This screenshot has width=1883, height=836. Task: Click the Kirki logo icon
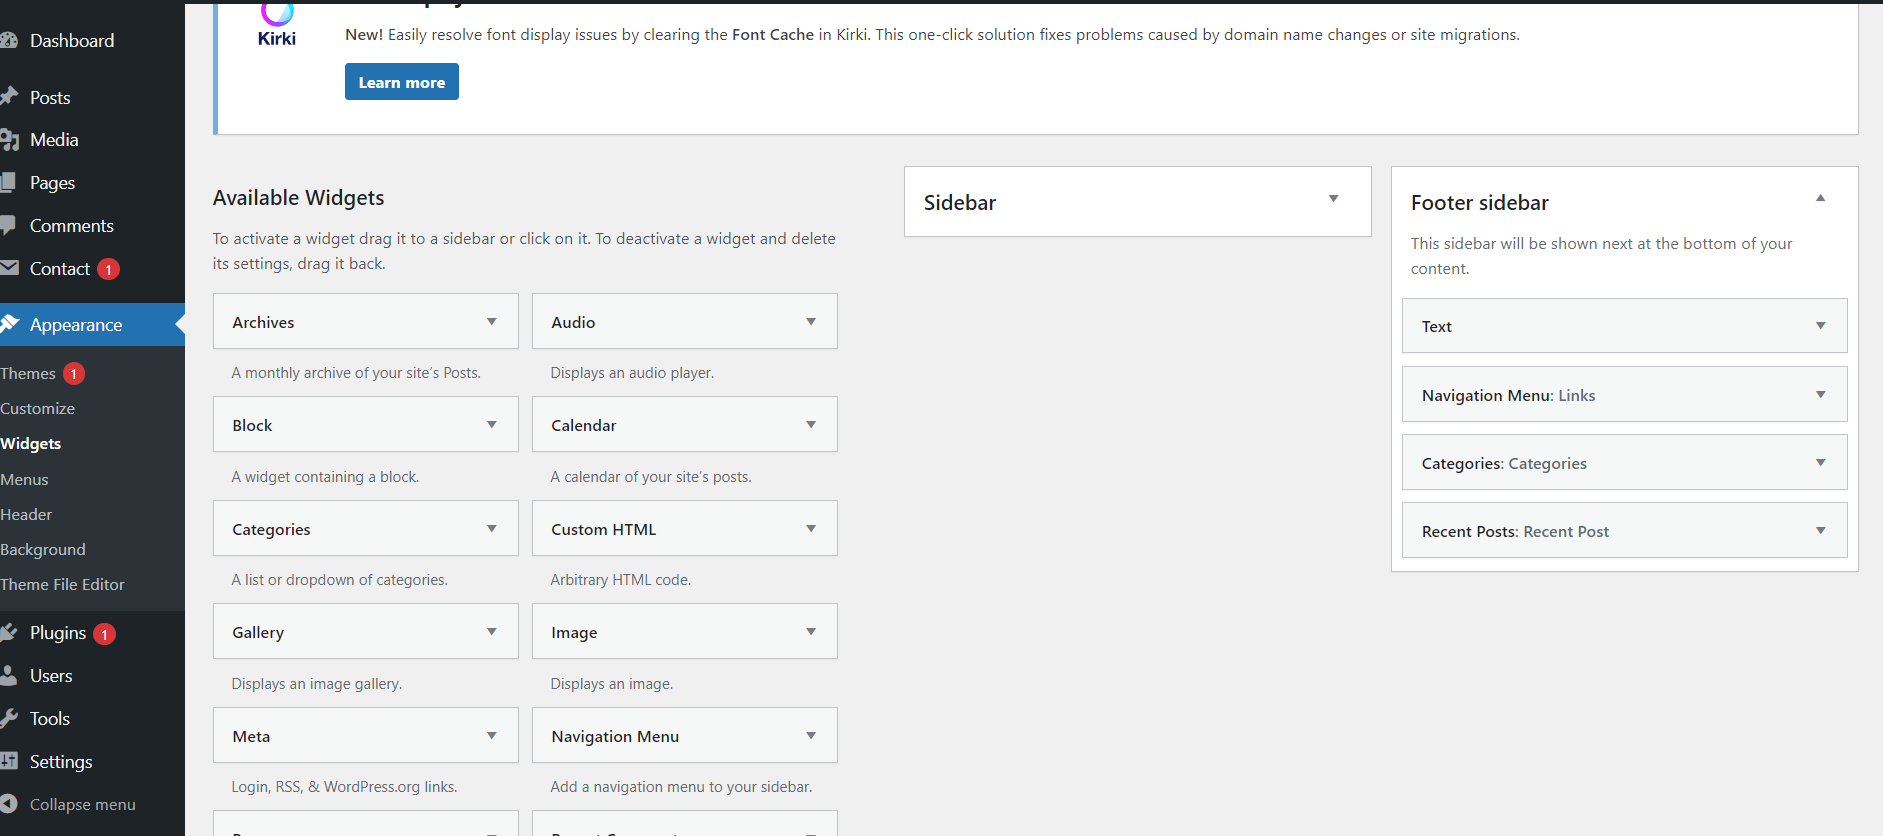(x=277, y=24)
